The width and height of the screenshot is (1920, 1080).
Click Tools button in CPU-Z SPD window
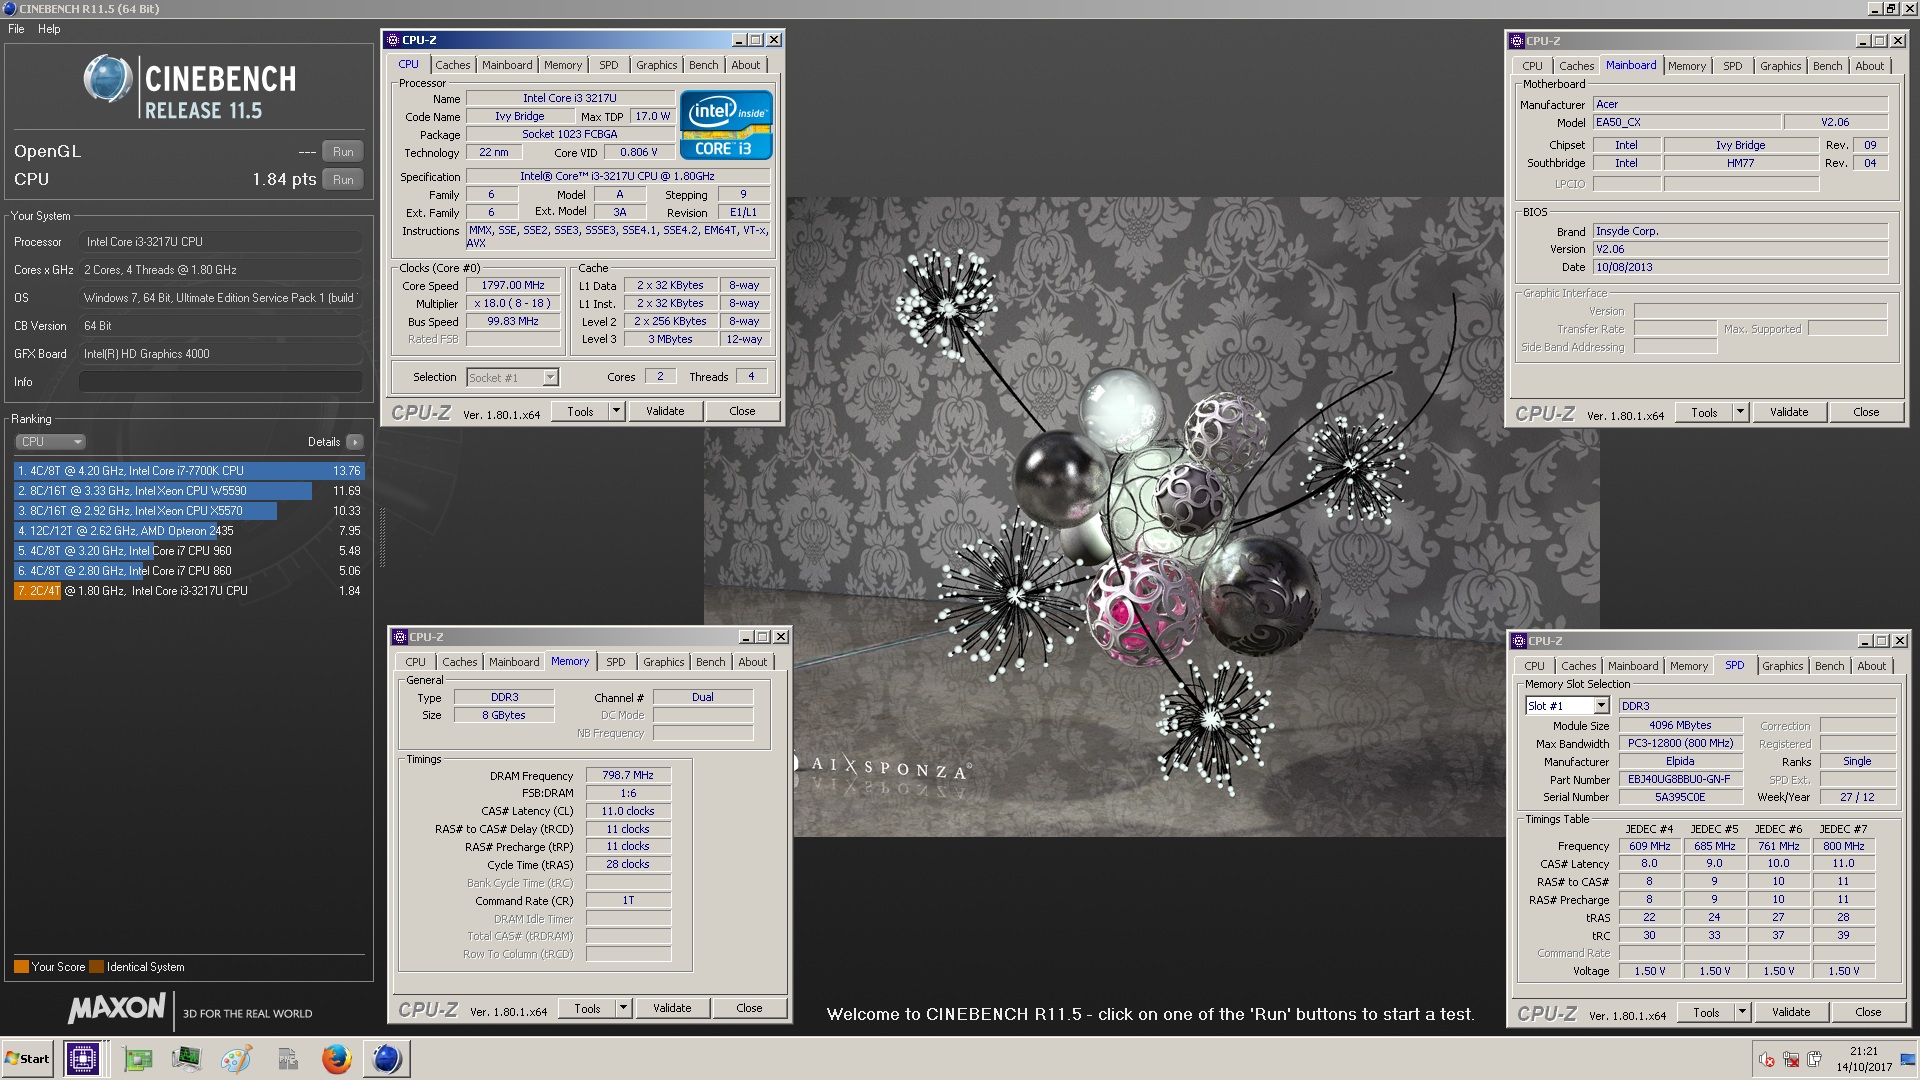point(1706,1012)
